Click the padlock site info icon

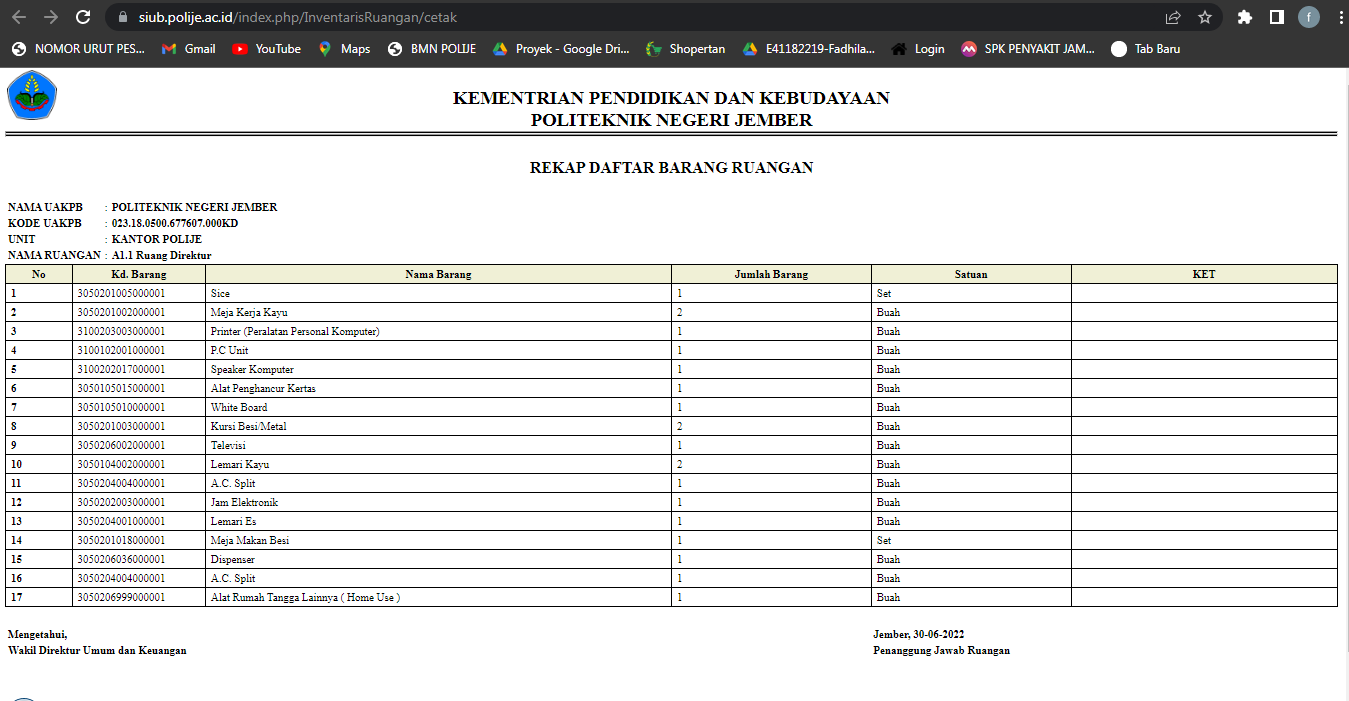[123, 17]
